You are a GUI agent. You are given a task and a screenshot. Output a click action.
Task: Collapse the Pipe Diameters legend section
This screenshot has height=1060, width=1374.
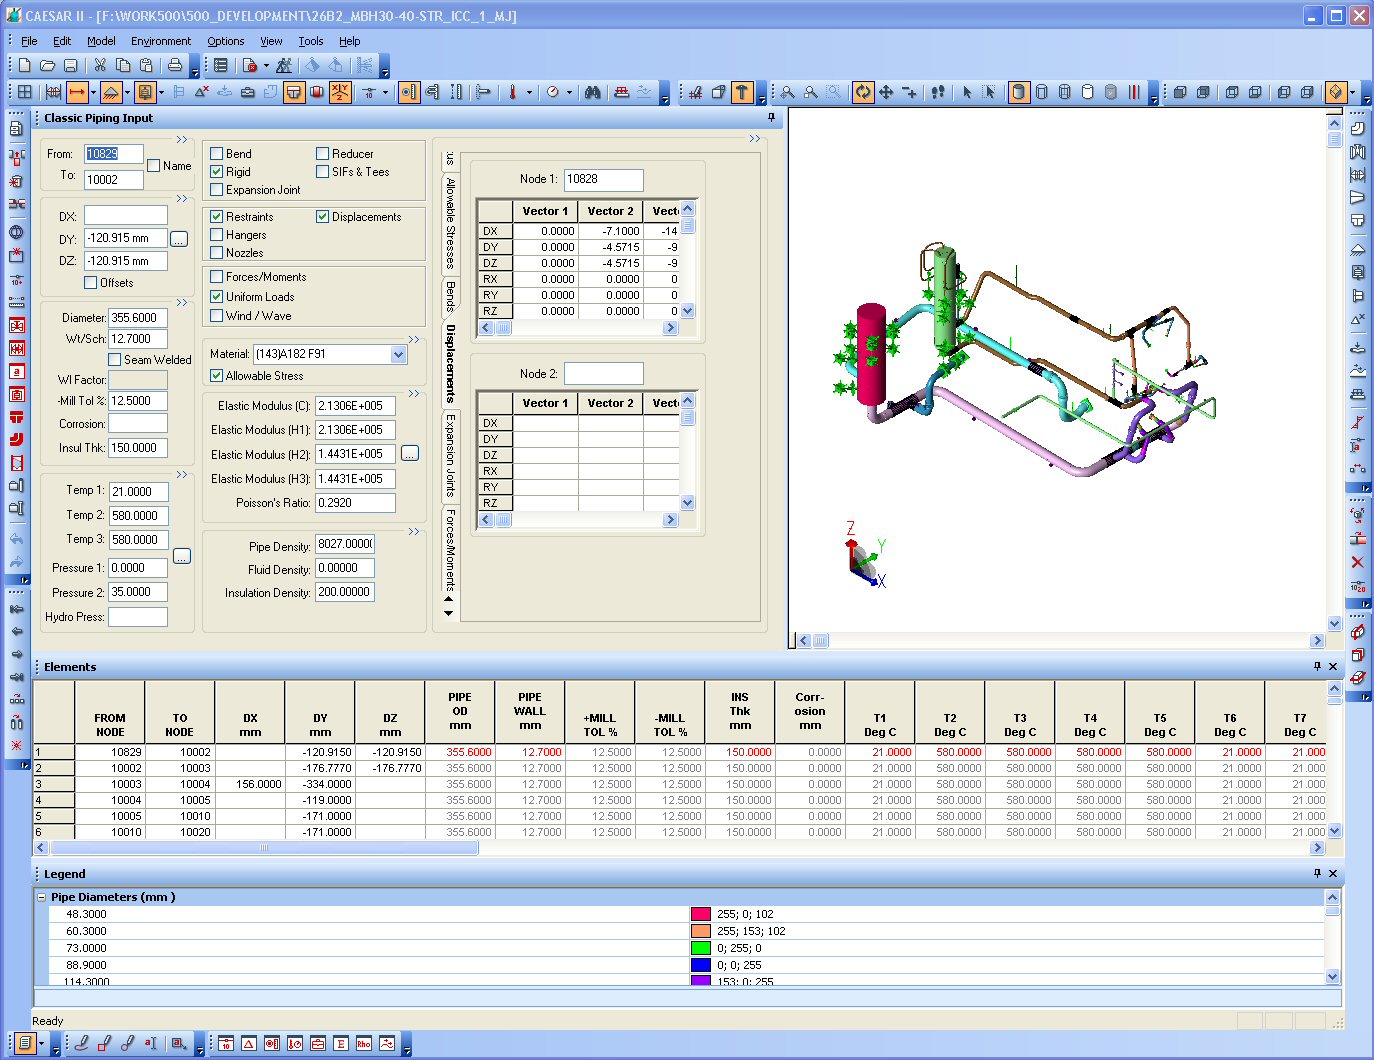point(41,897)
